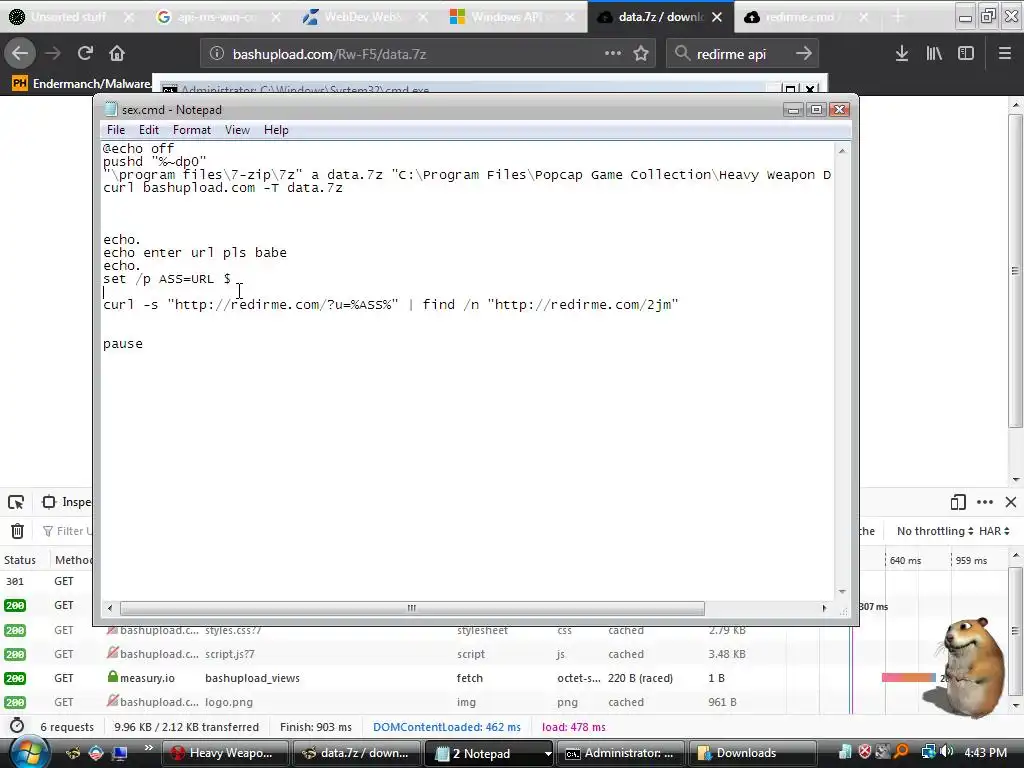Close the data.7z download tab
Screen dimensions: 1024x768
(x=717, y=17)
